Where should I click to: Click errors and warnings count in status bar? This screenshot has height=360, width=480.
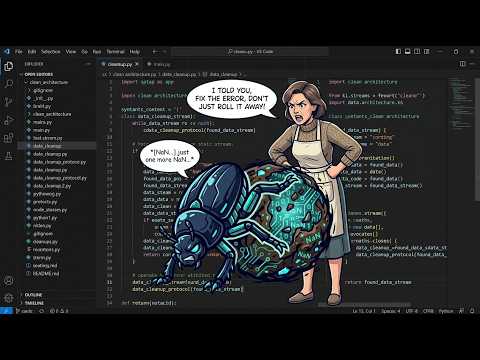point(59,311)
